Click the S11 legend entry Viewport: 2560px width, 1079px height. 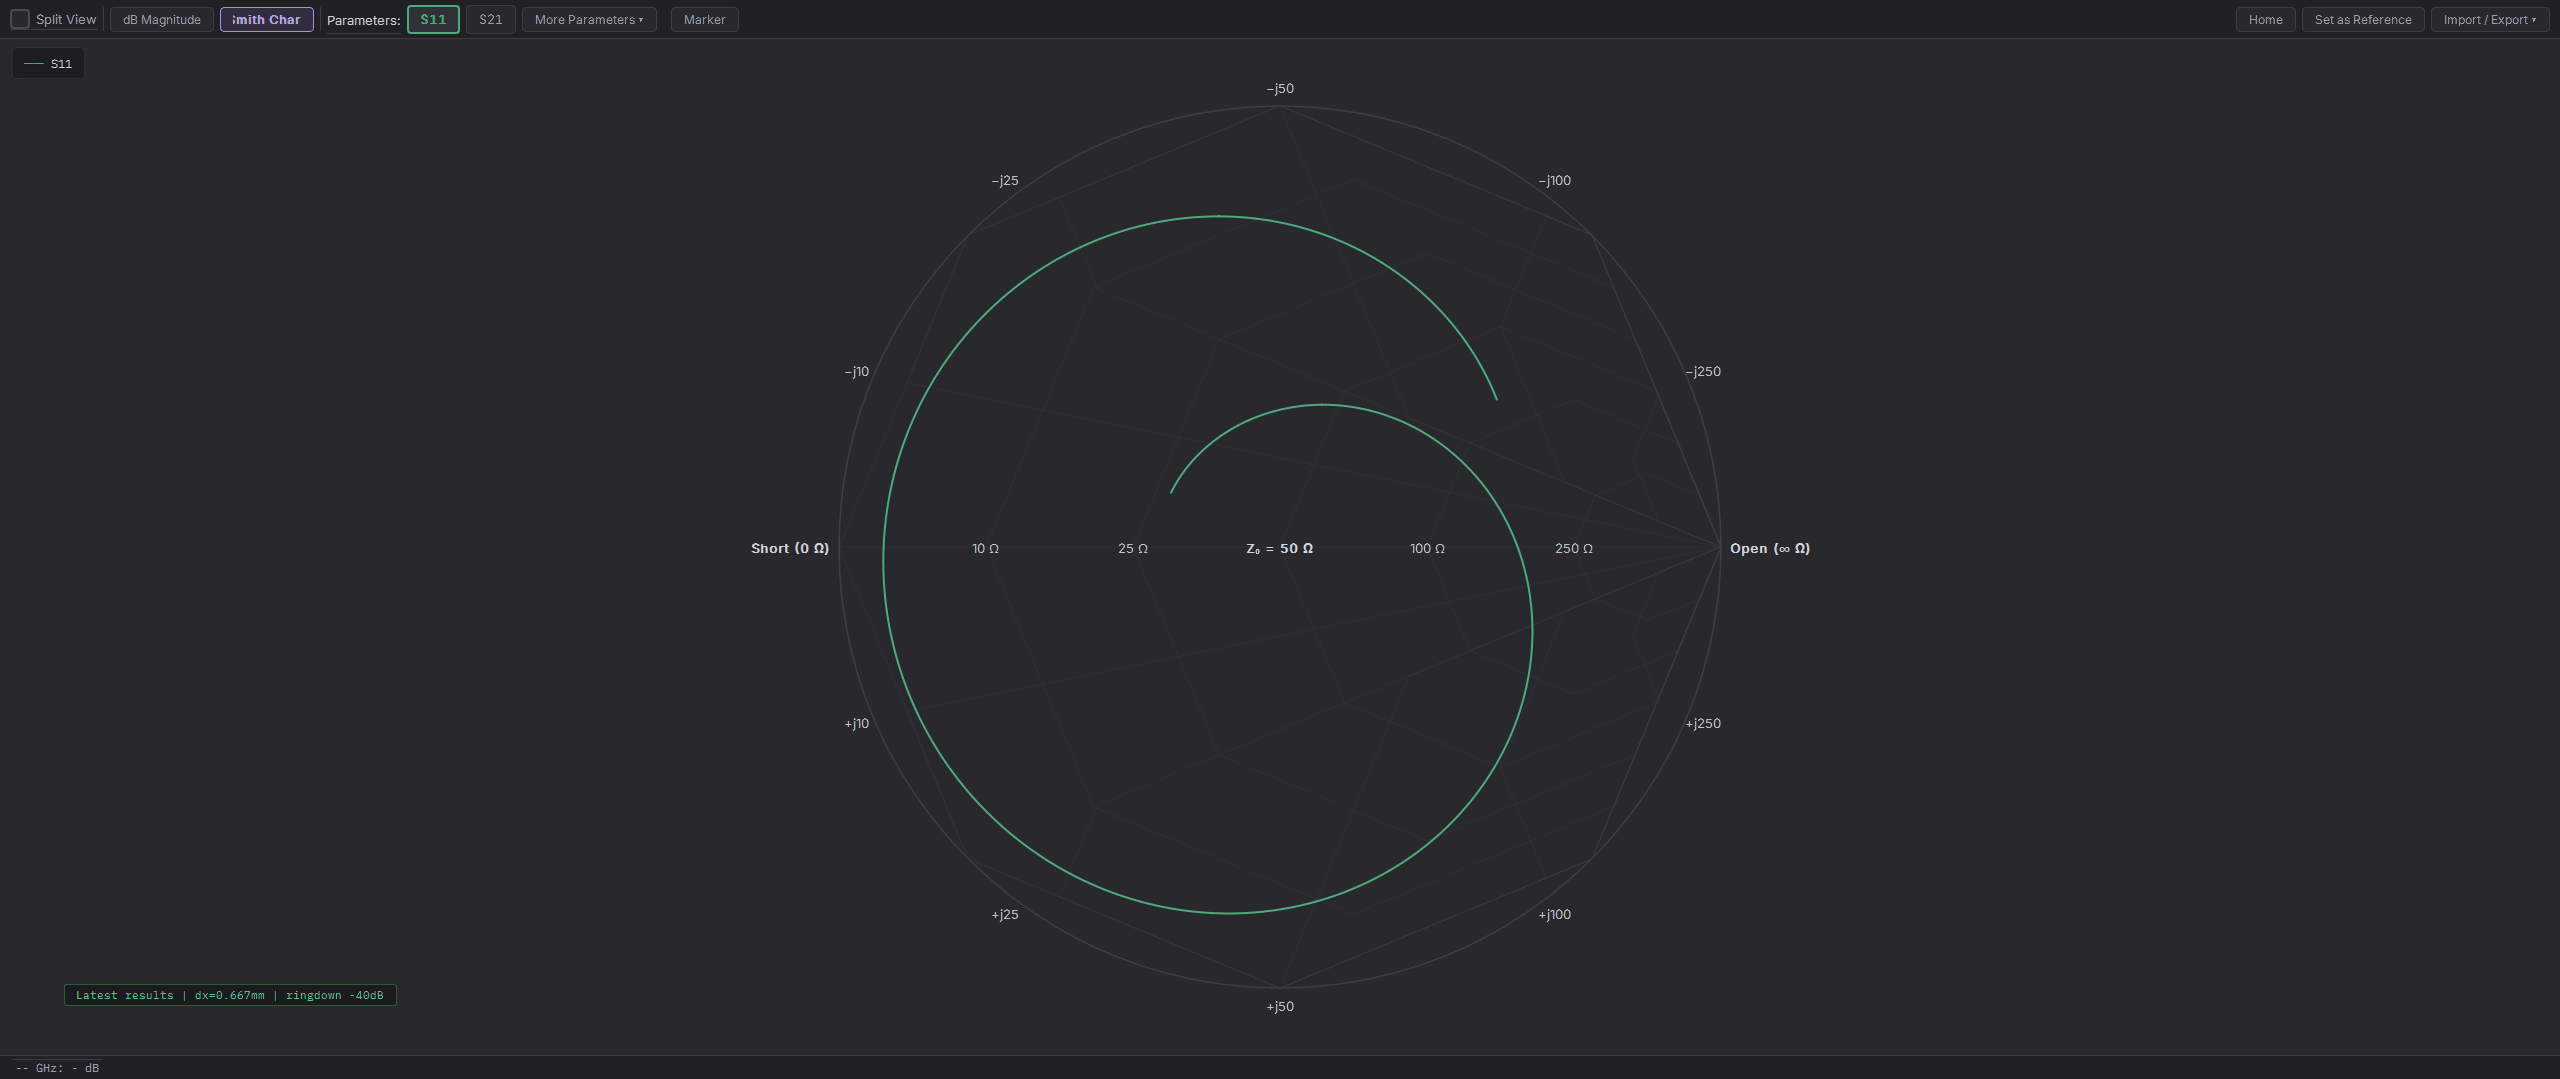[x=48, y=64]
